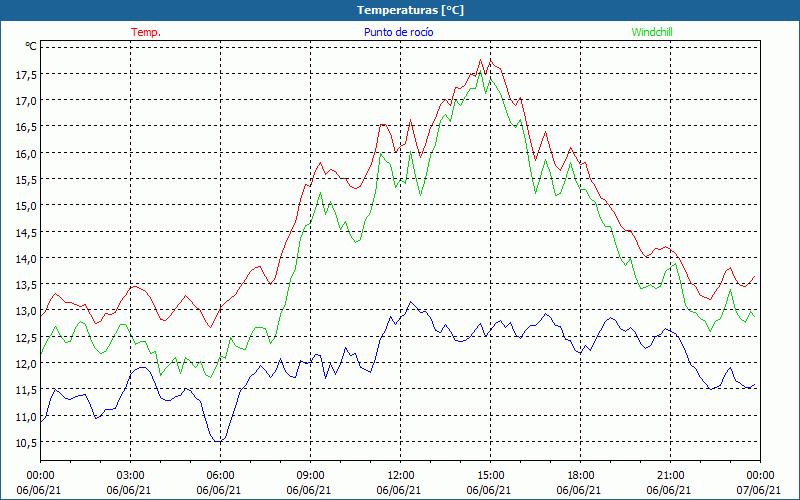Click the blue dew point minimum near 06:00
The height and width of the screenshot is (500, 800).
(219, 441)
